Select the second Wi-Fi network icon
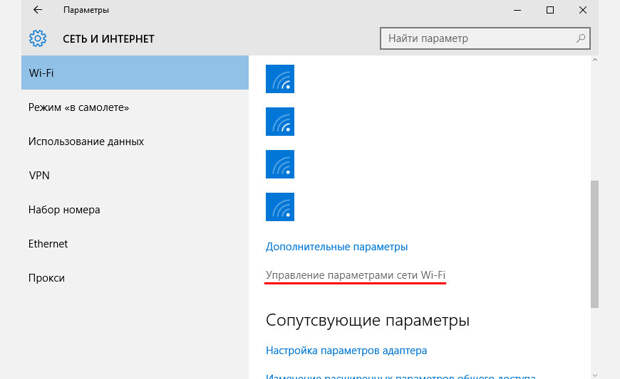The height and width of the screenshot is (379, 620). pyautogui.click(x=280, y=122)
